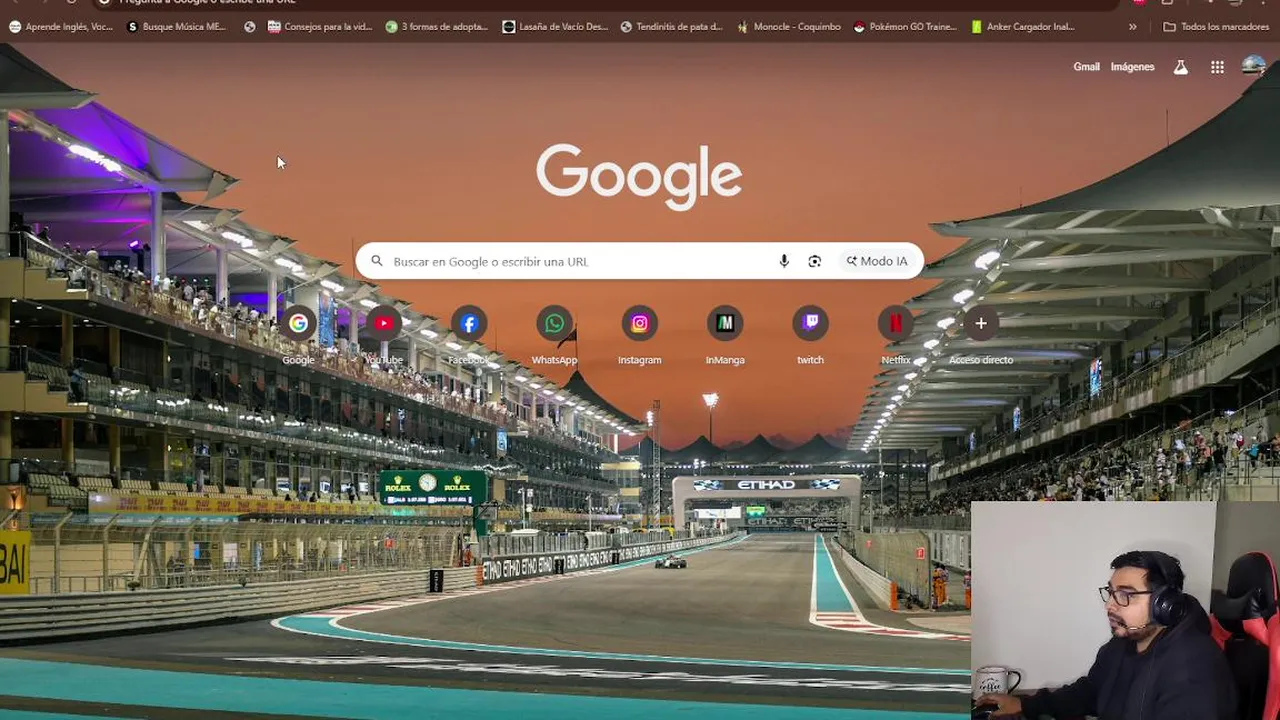Search by image with the Lens icon
This screenshot has height=720, width=1280.
[815, 261]
